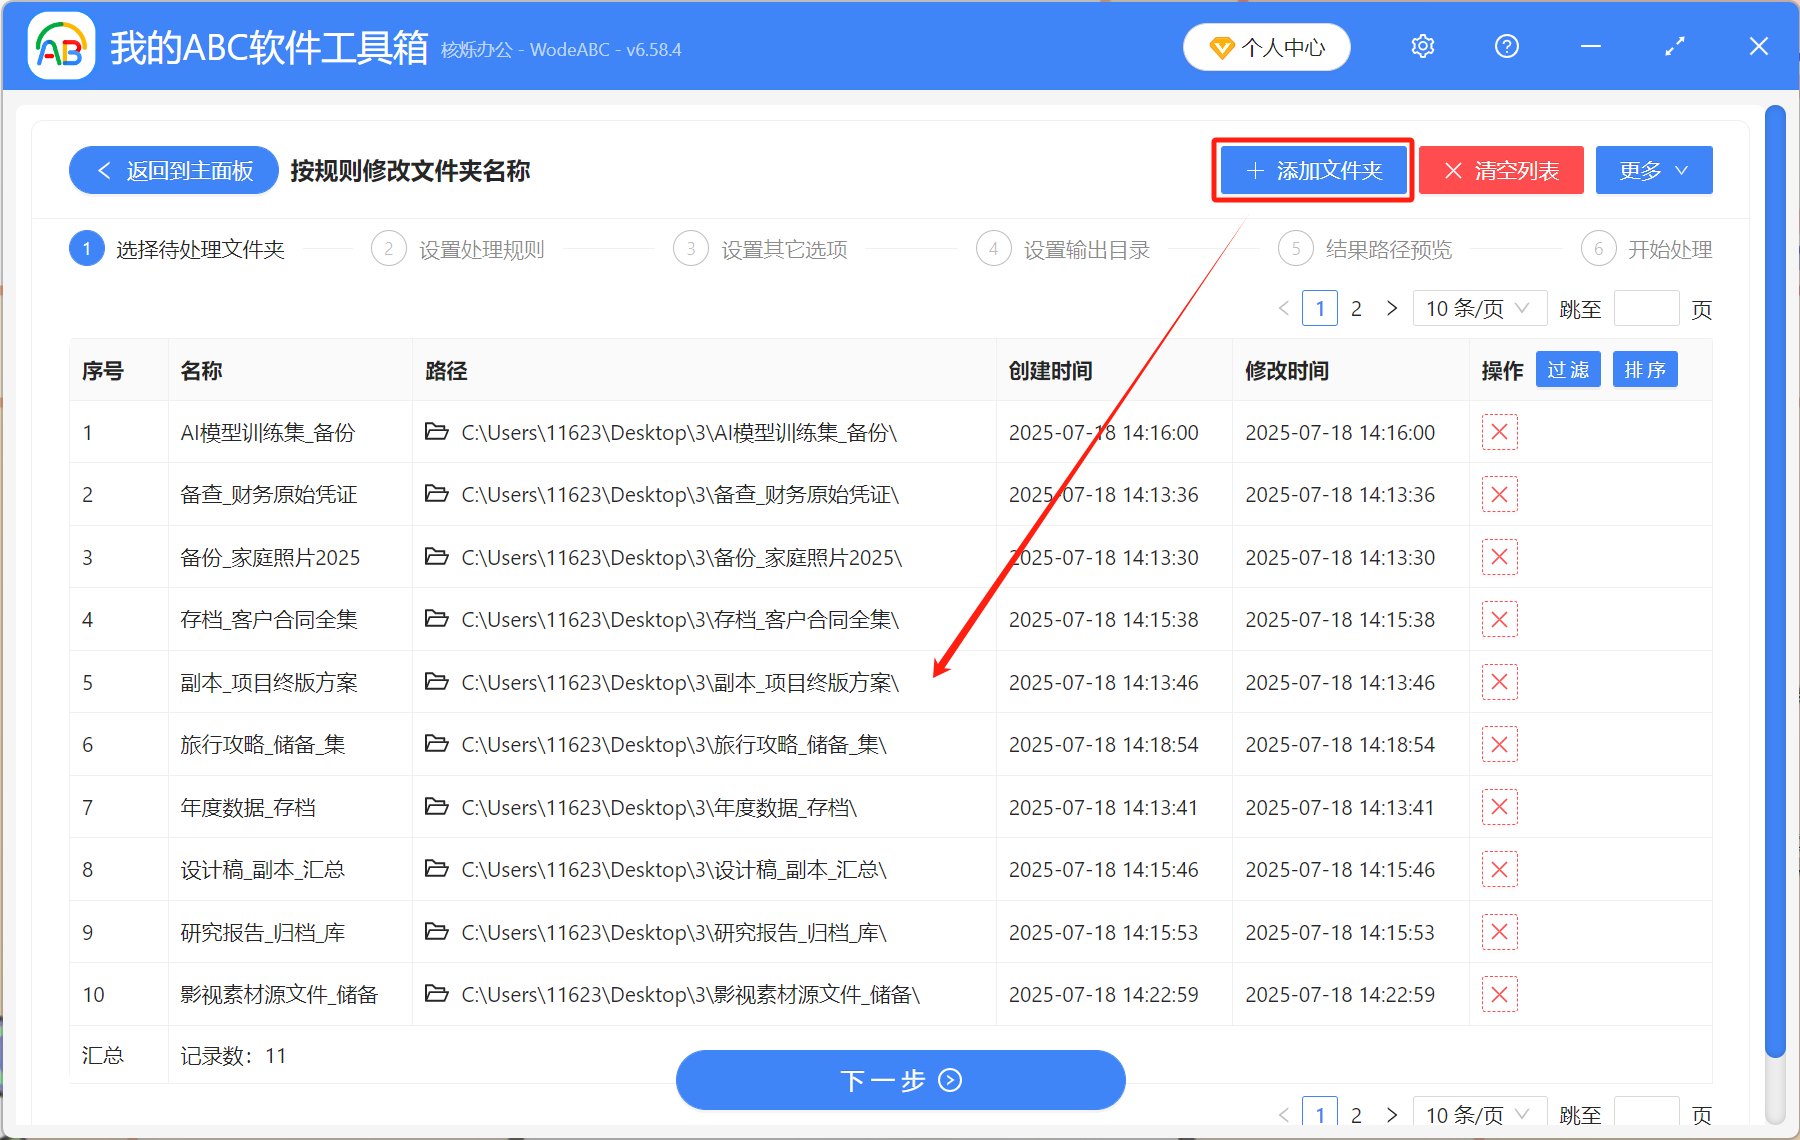1800x1140 pixels.
Task: Open the top 10条/页 page size dropdown
Action: tap(1479, 308)
